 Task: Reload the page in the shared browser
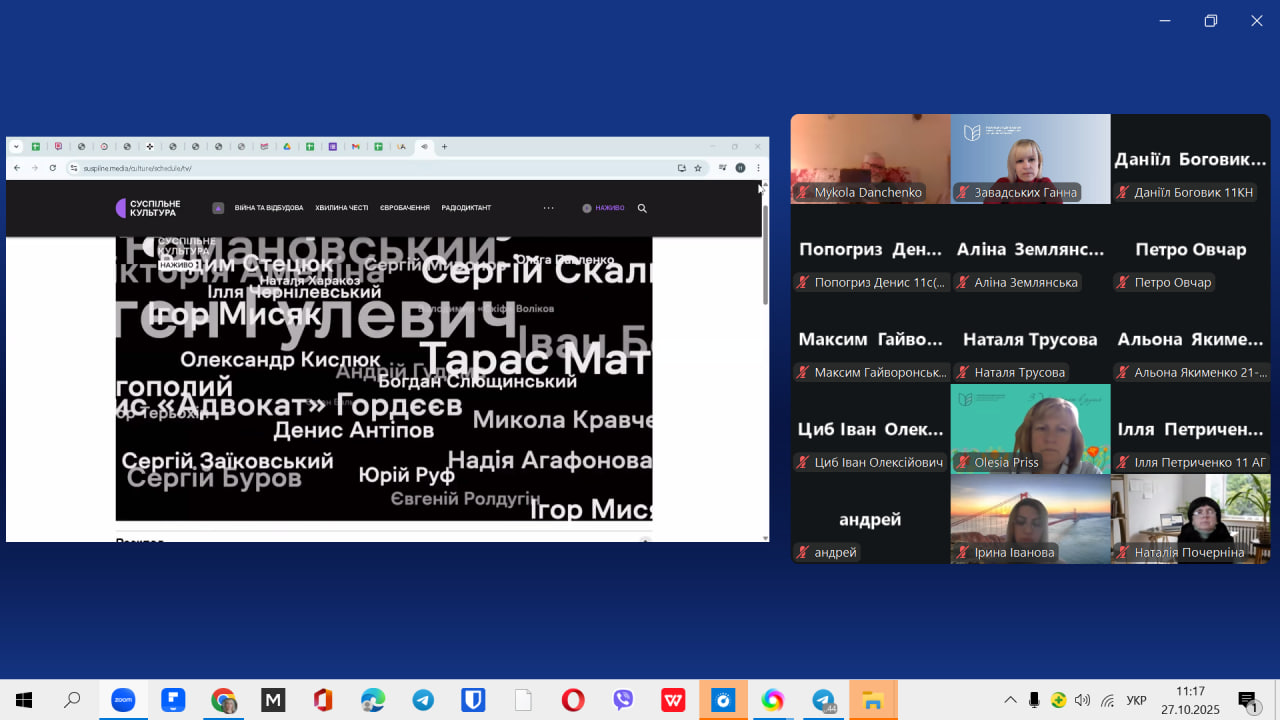[x=53, y=168]
